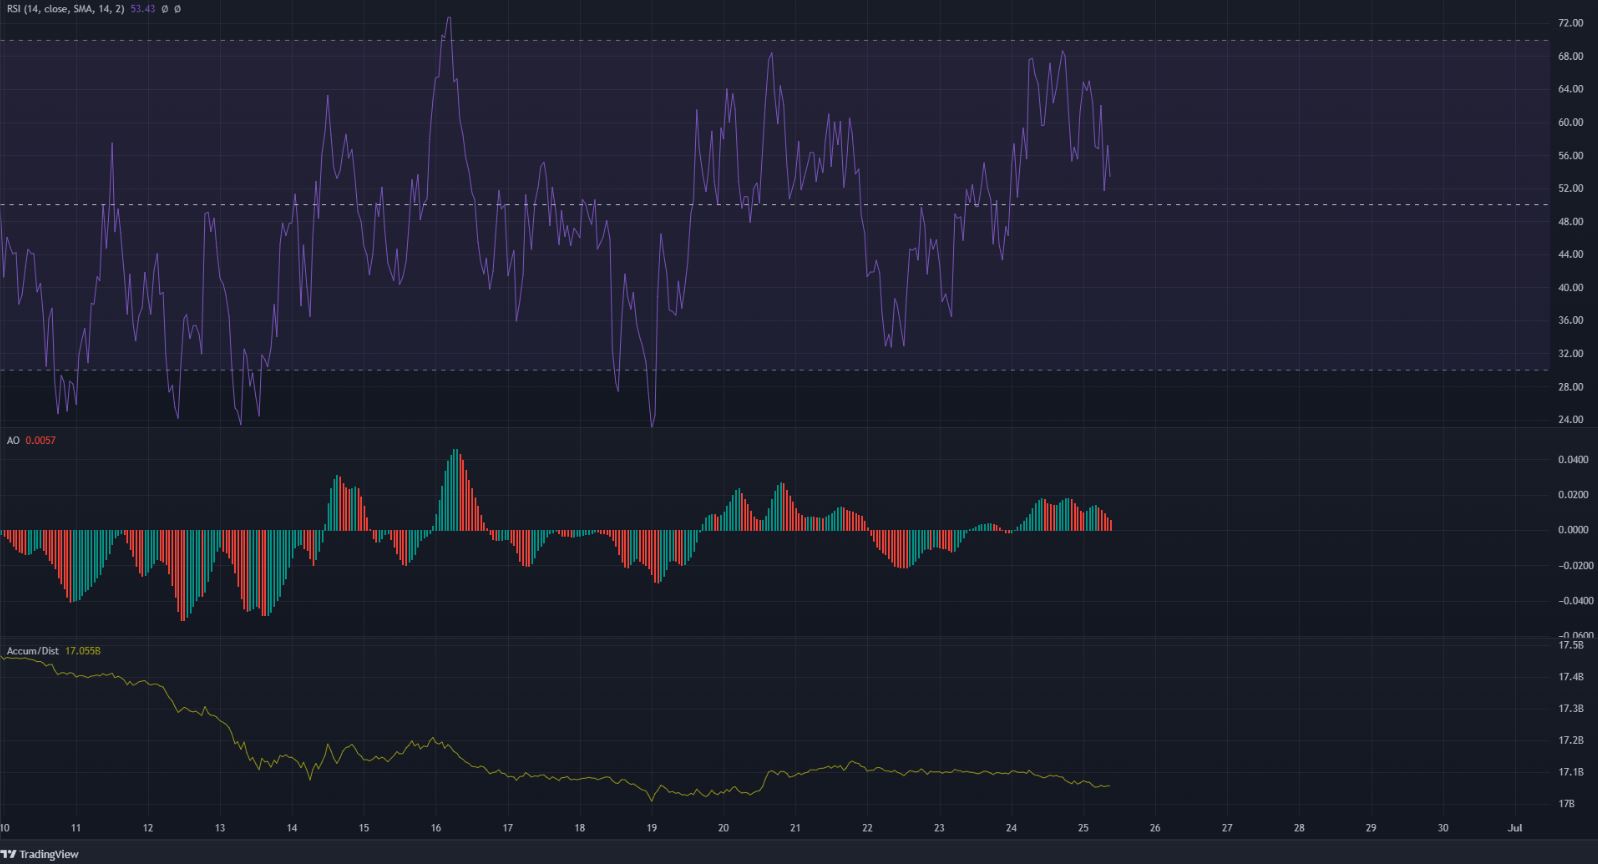Viewport: 1598px width, 864px height.
Task: Click the 24.00 level on RSI scale
Action: [1570, 420]
